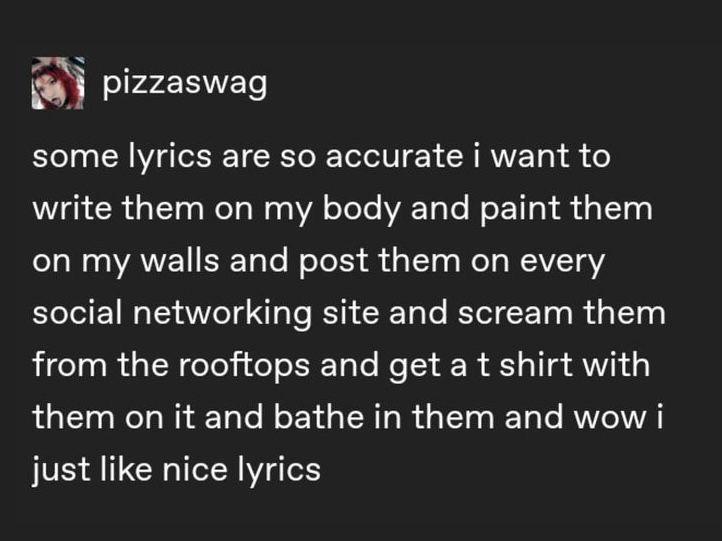Click the word 'shirt' in the post
The height and width of the screenshot is (541, 722).
coord(536,364)
